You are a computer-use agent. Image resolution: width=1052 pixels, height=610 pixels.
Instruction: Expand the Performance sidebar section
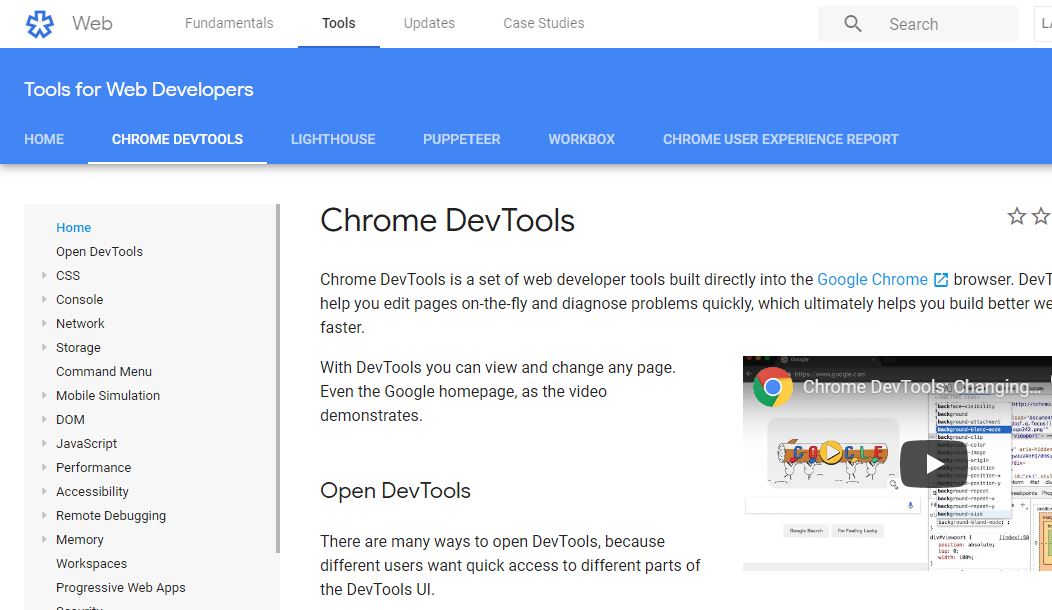tap(44, 467)
